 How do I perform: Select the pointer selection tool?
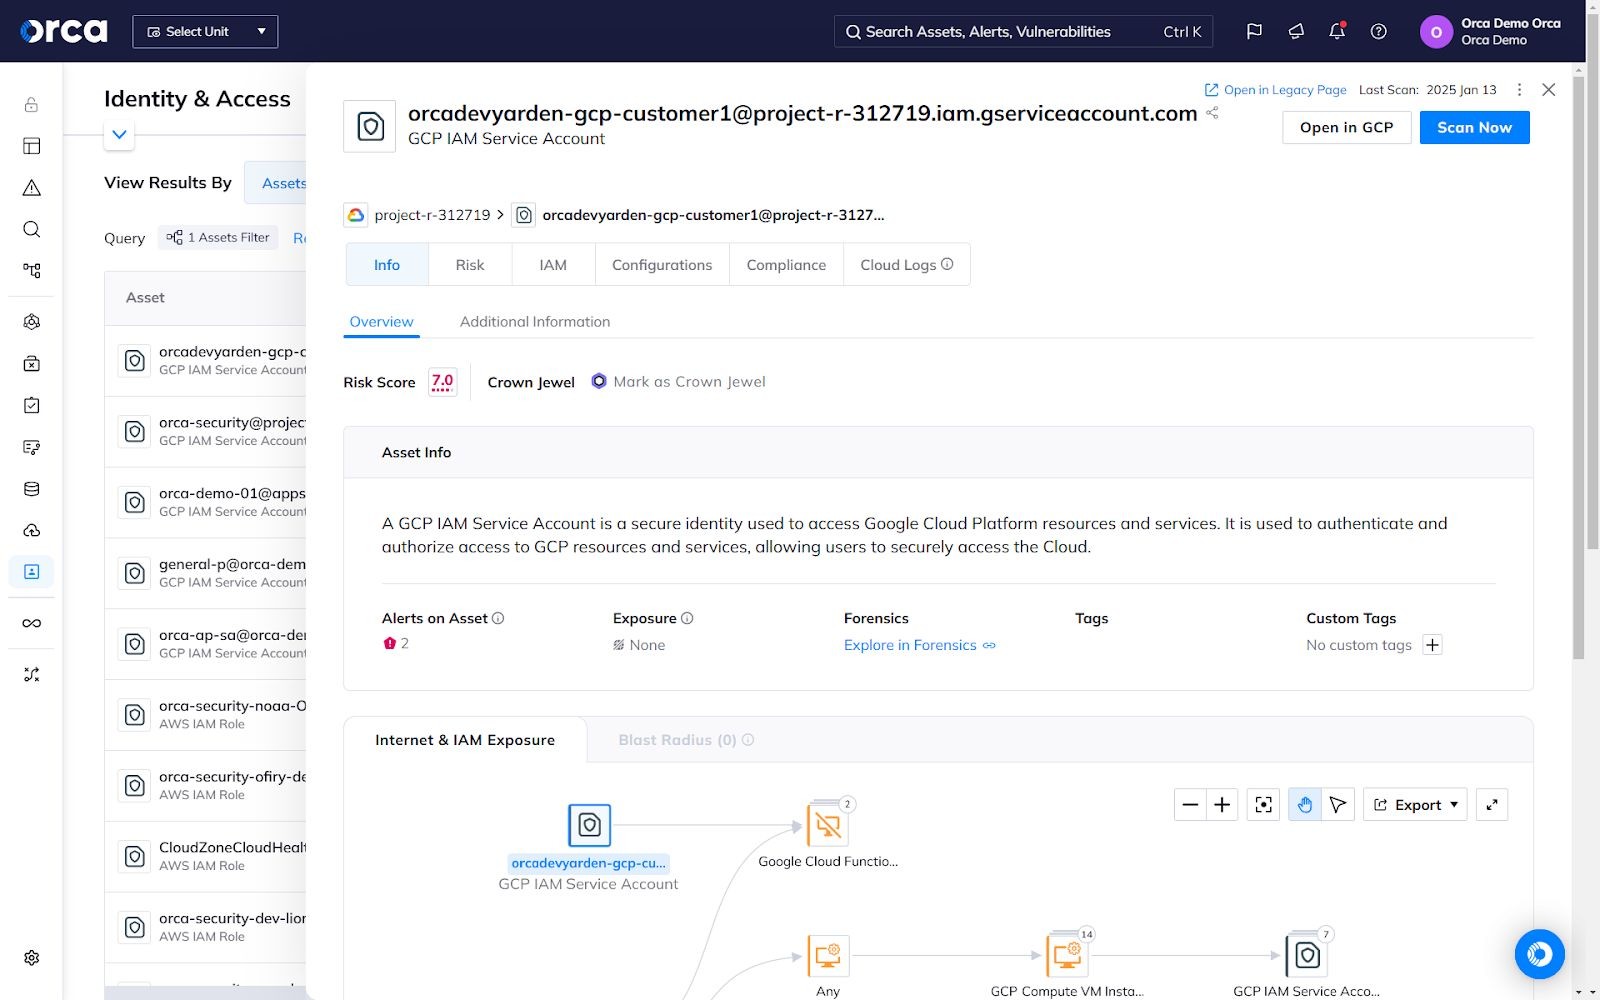tap(1338, 805)
